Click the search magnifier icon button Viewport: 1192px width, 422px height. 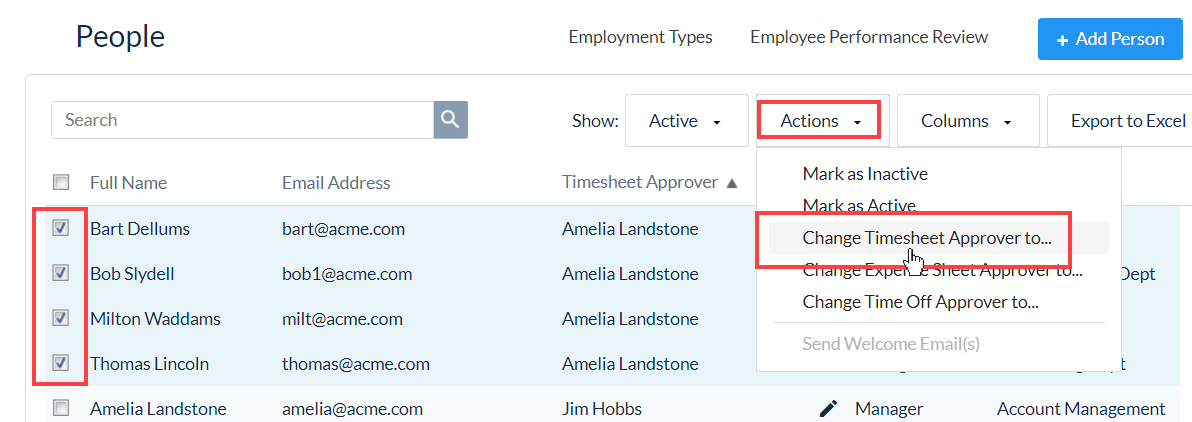[x=451, y=119]
